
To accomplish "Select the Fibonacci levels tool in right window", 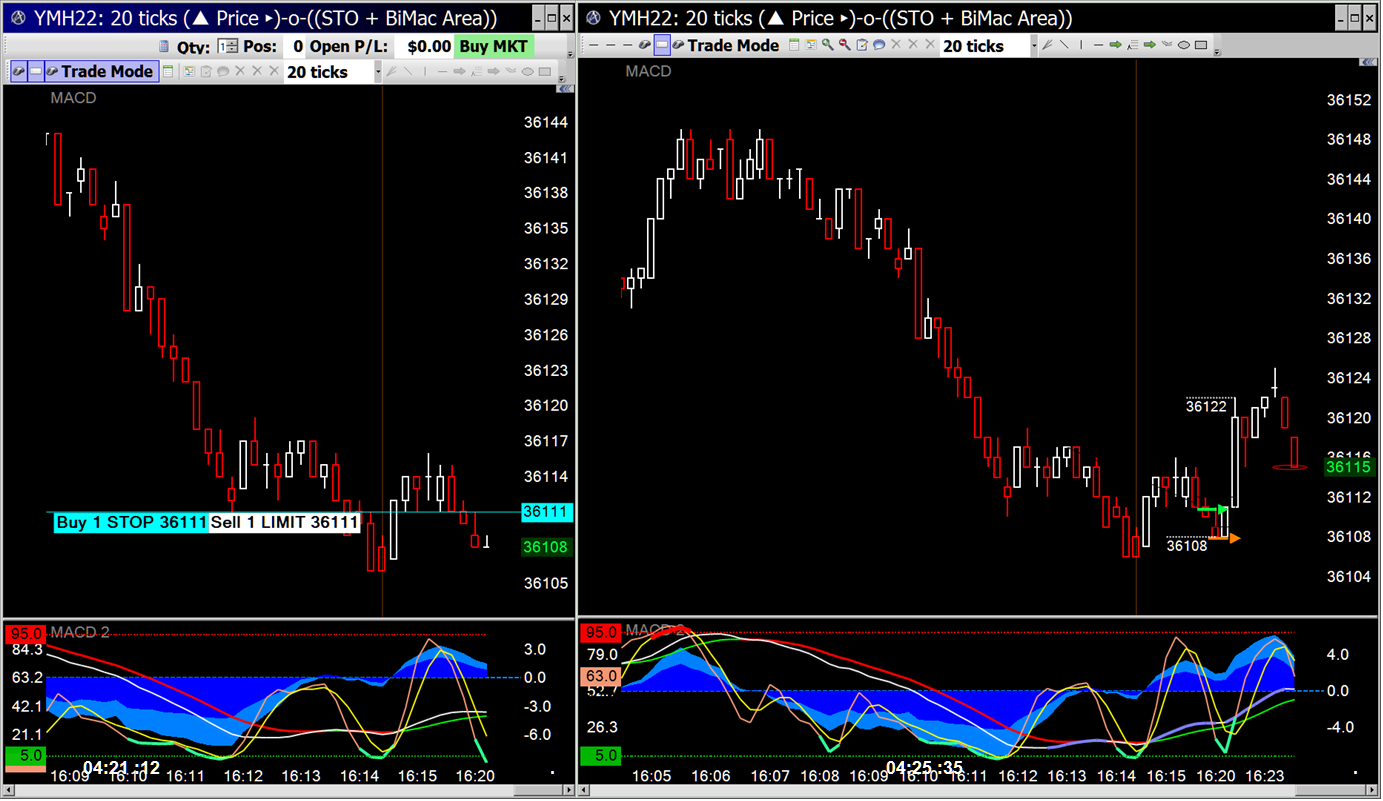I will pos(1132,45).
